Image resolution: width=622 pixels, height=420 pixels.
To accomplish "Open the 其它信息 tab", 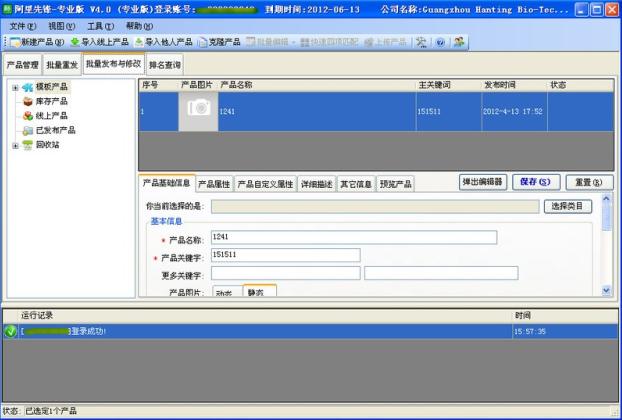I will pyautogui.click(x=356, y=184).
